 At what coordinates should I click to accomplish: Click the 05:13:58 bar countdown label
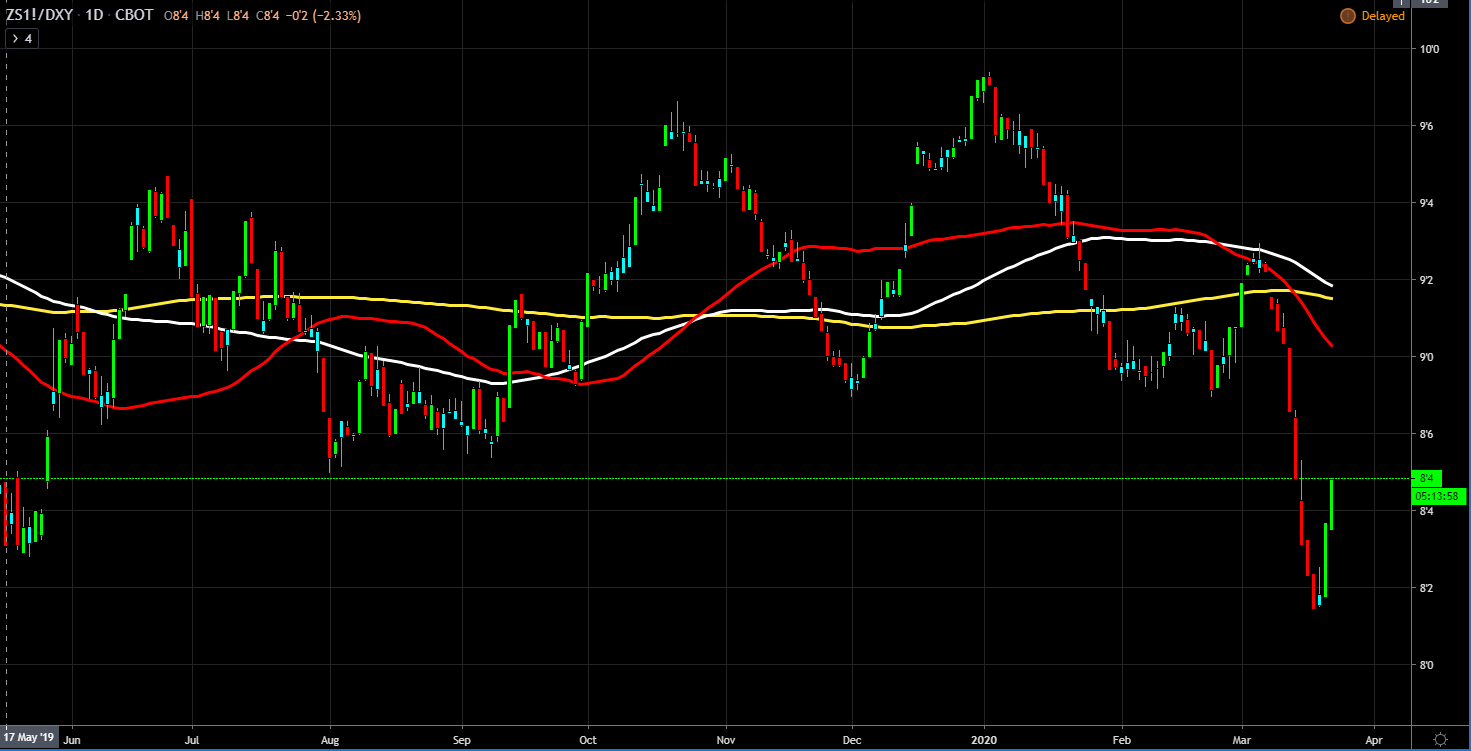1438,495
